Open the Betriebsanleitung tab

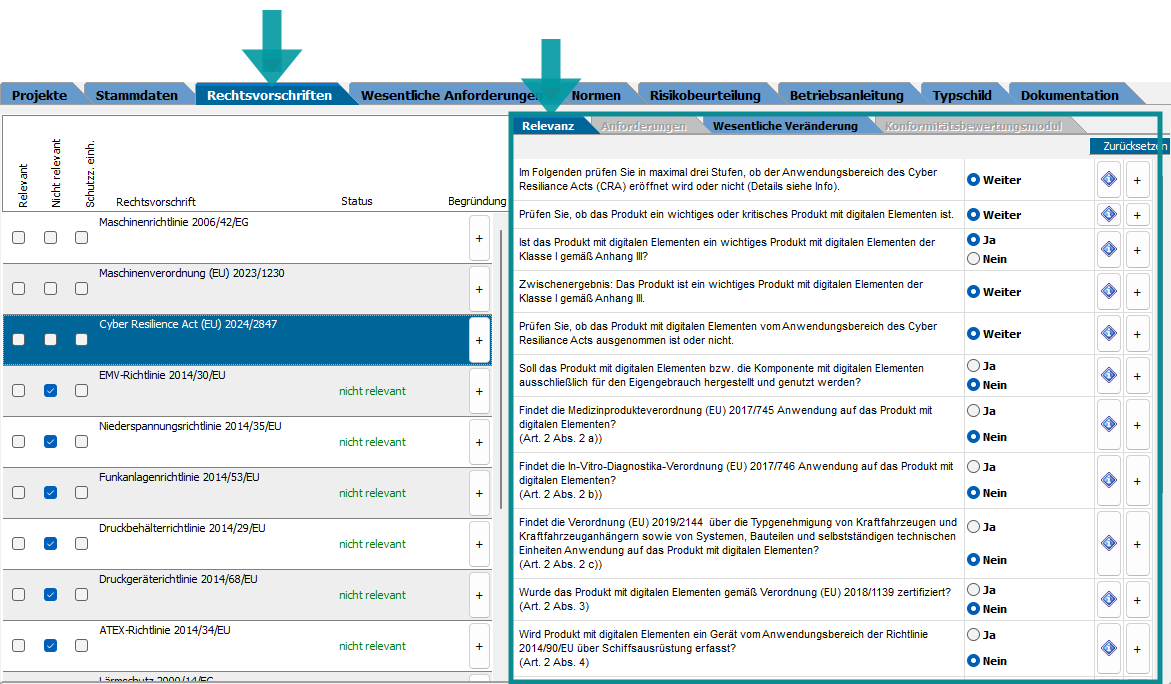tap(846, 96)
